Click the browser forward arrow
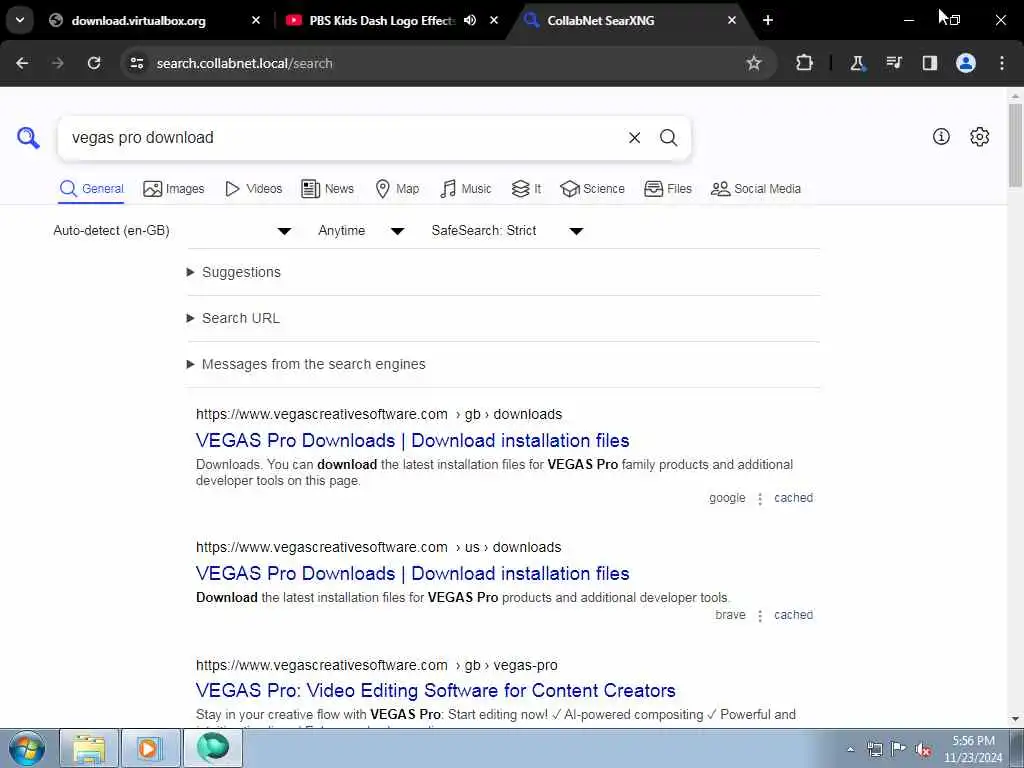This screenshot has width=1024, height=768. [x=57, y=63]
